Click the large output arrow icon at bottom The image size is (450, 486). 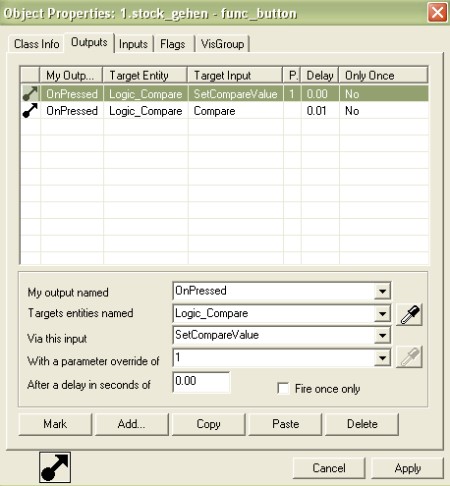coord(55,467)
